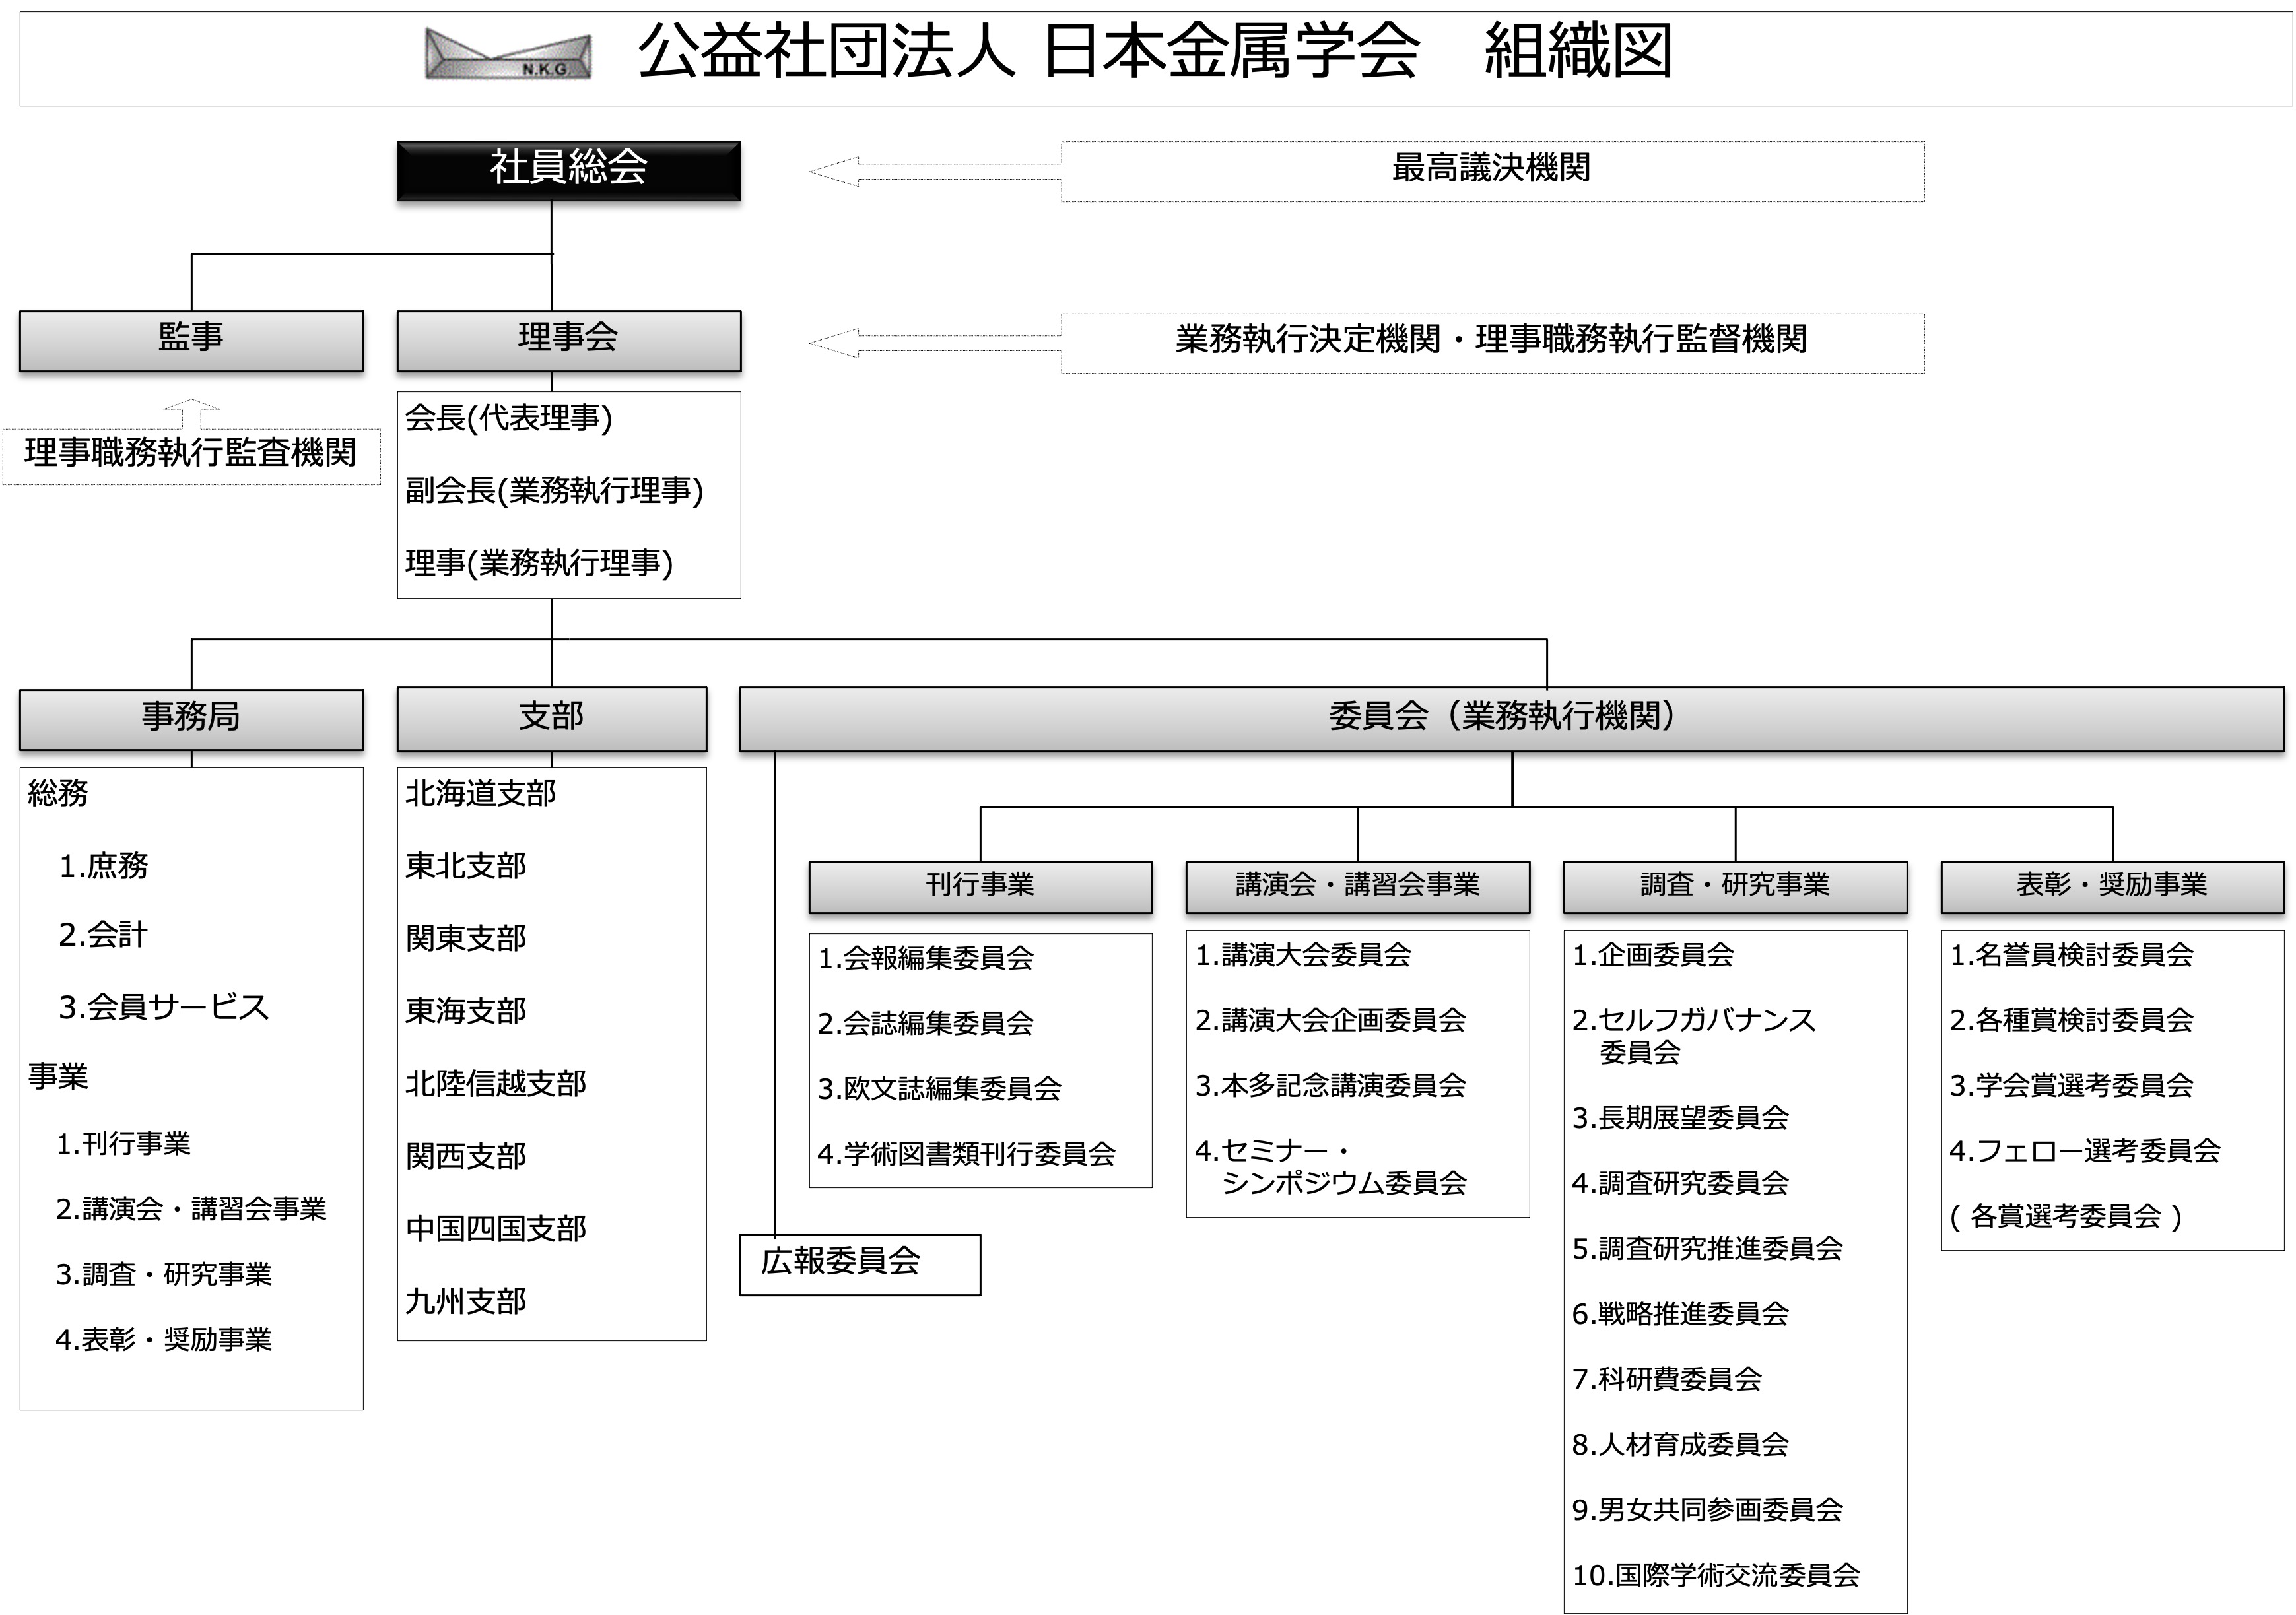Select the 調査・研究事業 header box under 委員会
This screenshot has width=2296, height=1615.
(x=1735, y=887)
